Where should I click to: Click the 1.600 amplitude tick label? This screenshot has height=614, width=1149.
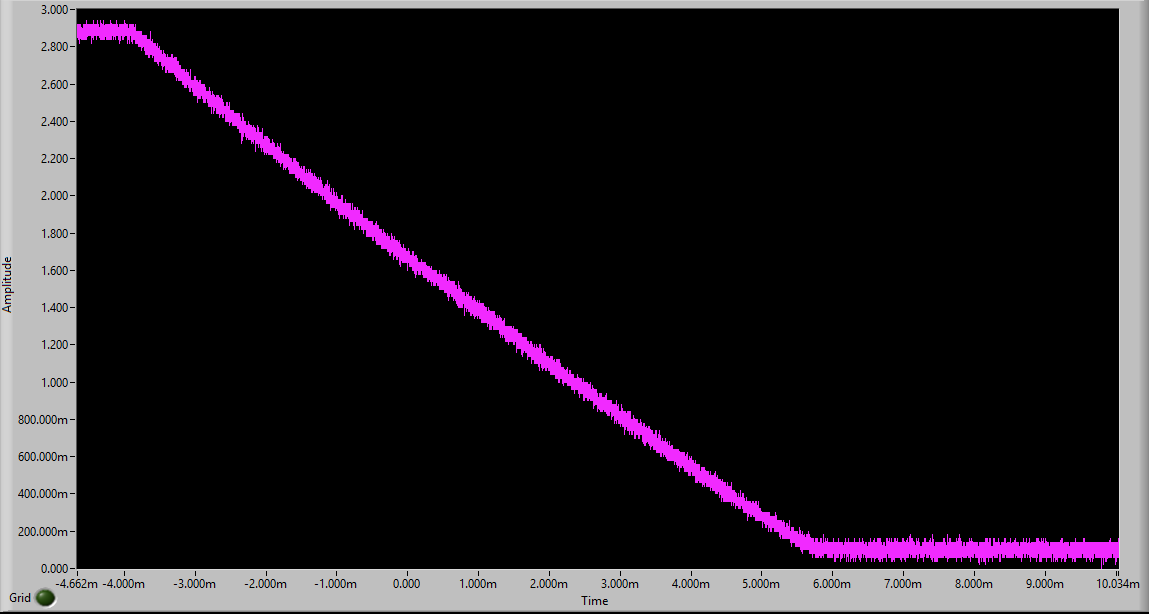point(54,270)
